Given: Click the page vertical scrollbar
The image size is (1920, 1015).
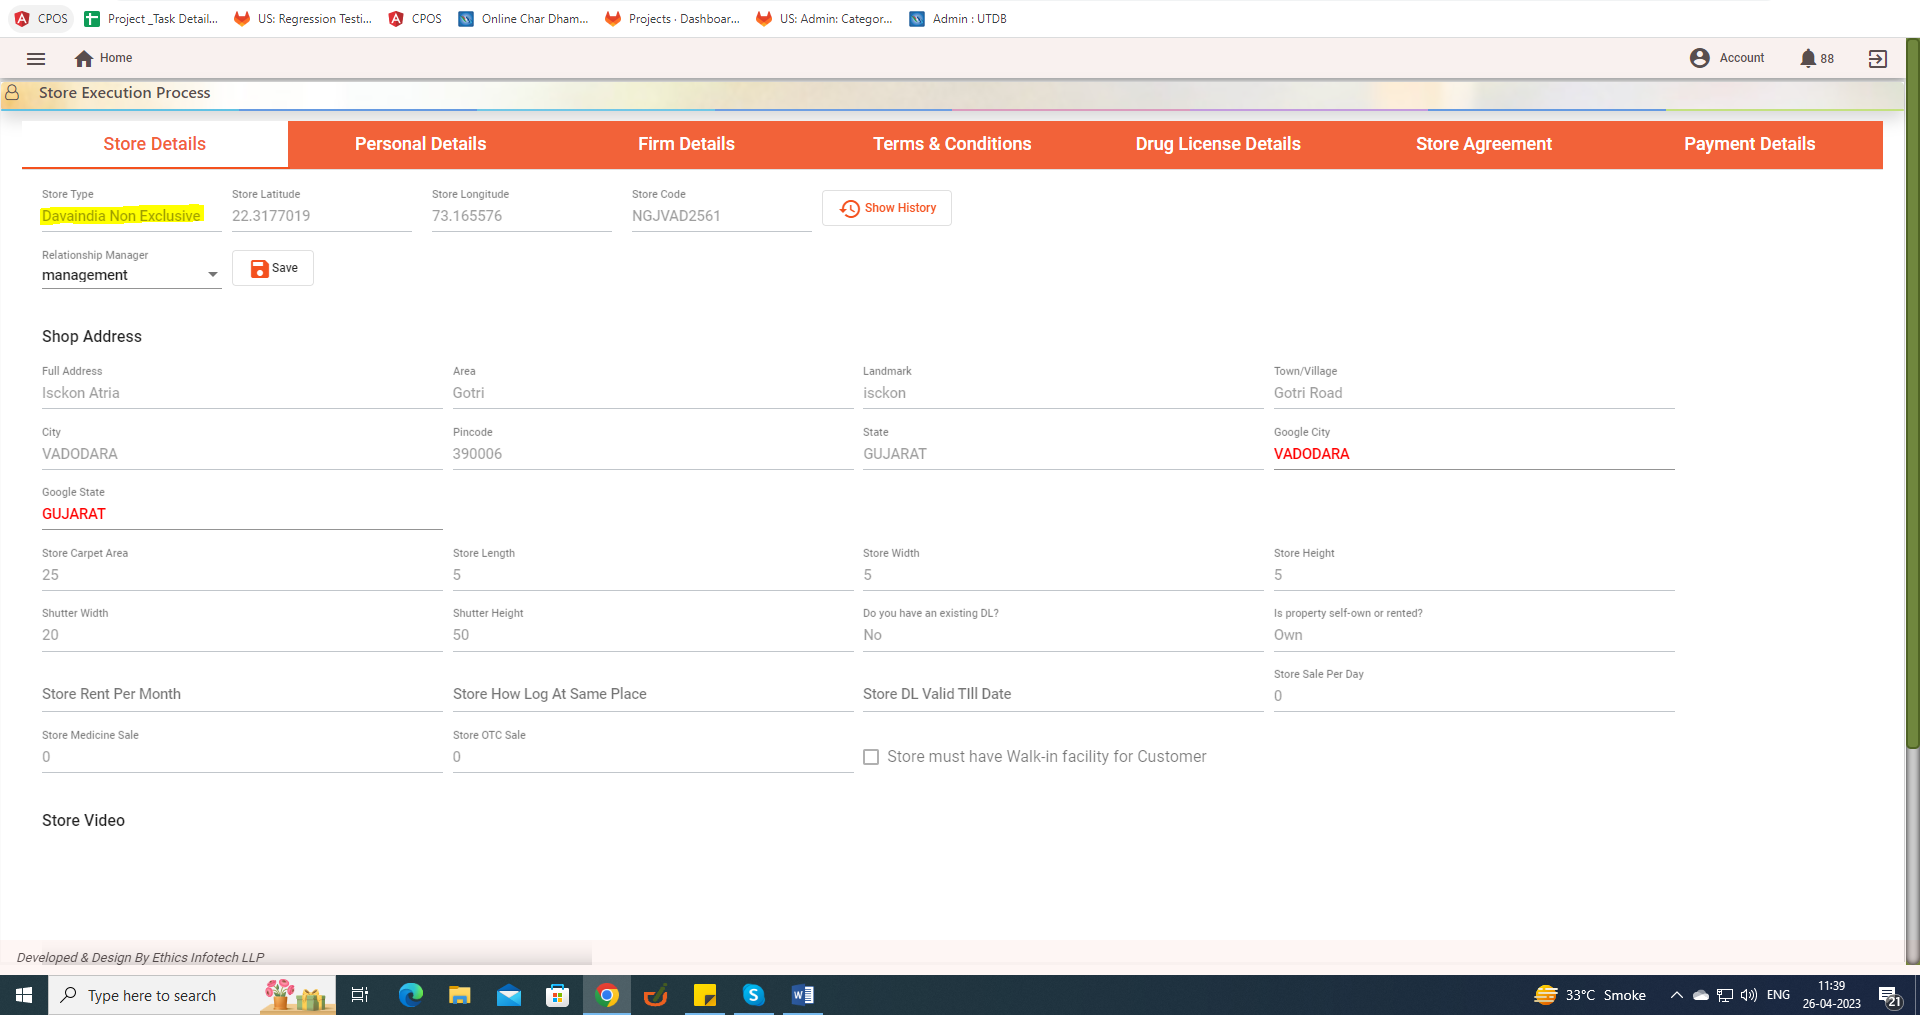Looking at the screenshot, I should 1912,400.
